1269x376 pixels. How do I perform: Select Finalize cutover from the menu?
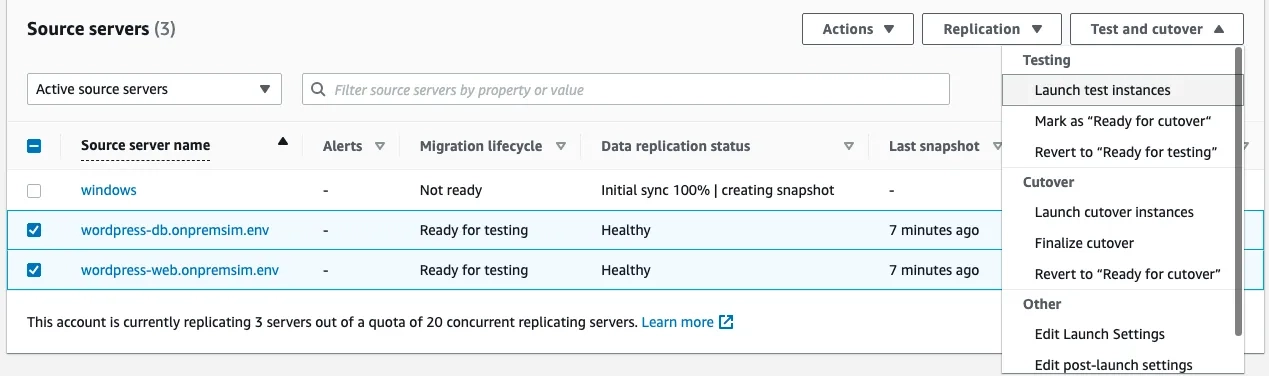tap(1084, 243)
